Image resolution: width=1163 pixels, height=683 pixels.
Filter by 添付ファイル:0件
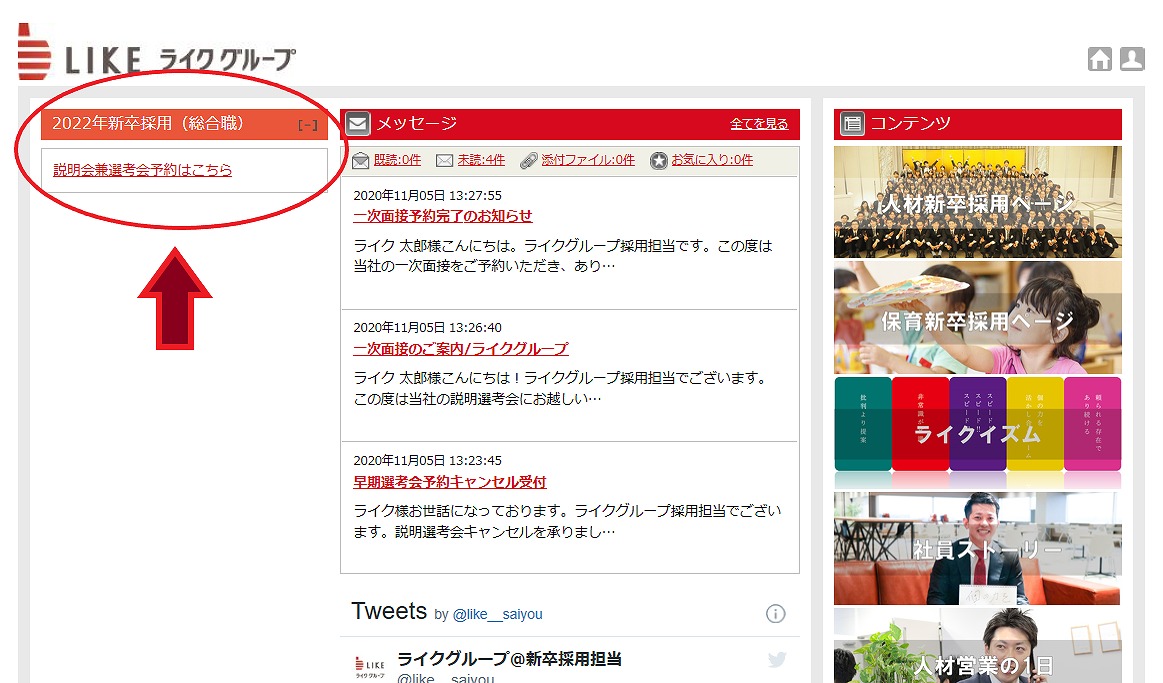(x=587, y=160)
